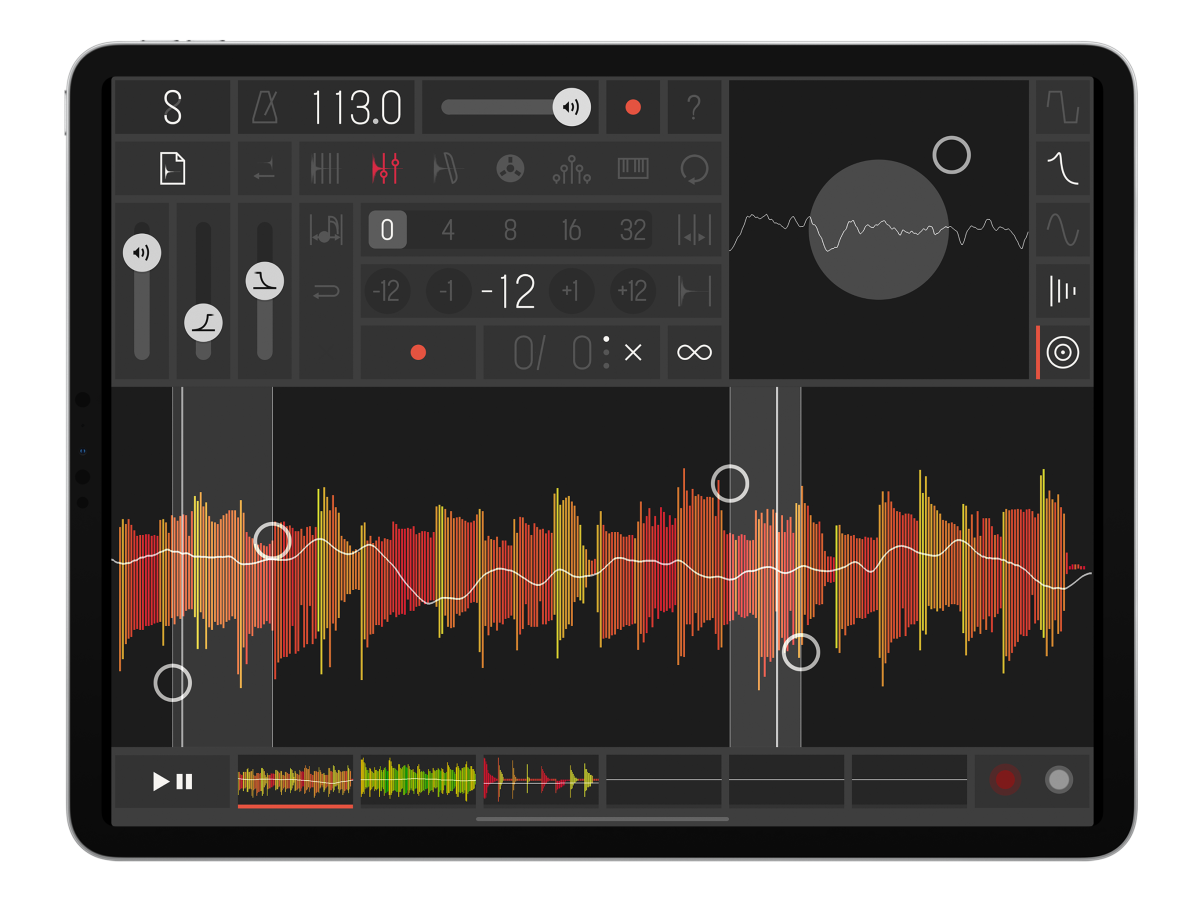Select the concentric circles target icon
The image size is (1200, 899).
pos(1062,352)
